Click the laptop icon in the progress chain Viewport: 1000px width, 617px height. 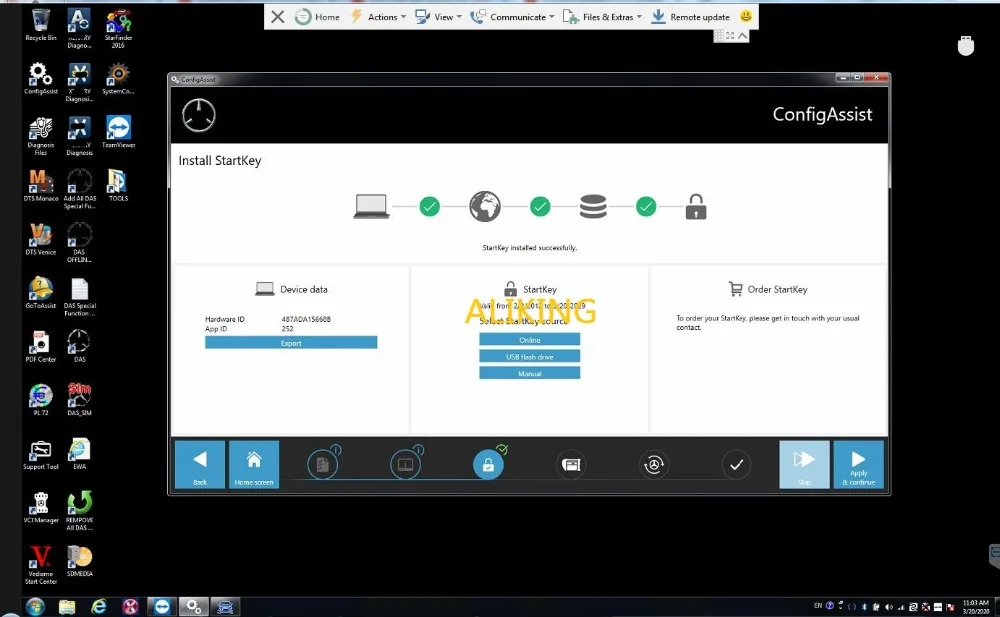[x=371, y=206]
